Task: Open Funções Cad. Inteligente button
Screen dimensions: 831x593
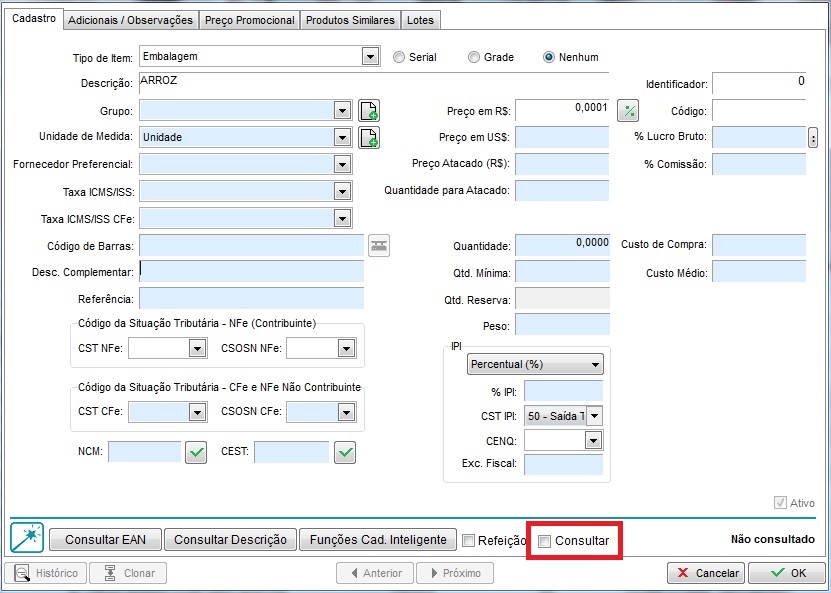Action: pyautogui.click(x=378, y=539)
